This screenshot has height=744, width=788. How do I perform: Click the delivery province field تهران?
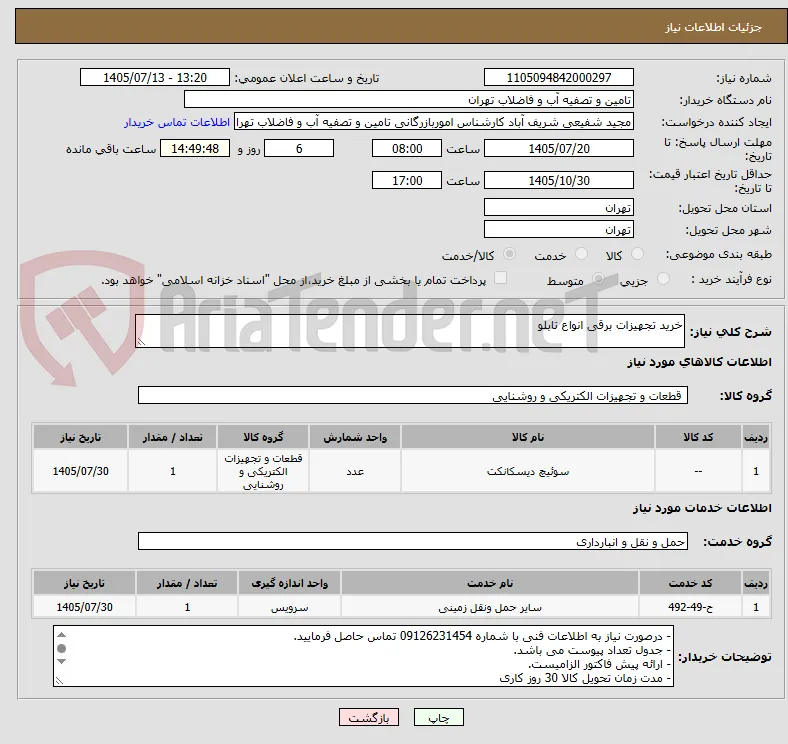pyautogui.click(x=558, y=207)
